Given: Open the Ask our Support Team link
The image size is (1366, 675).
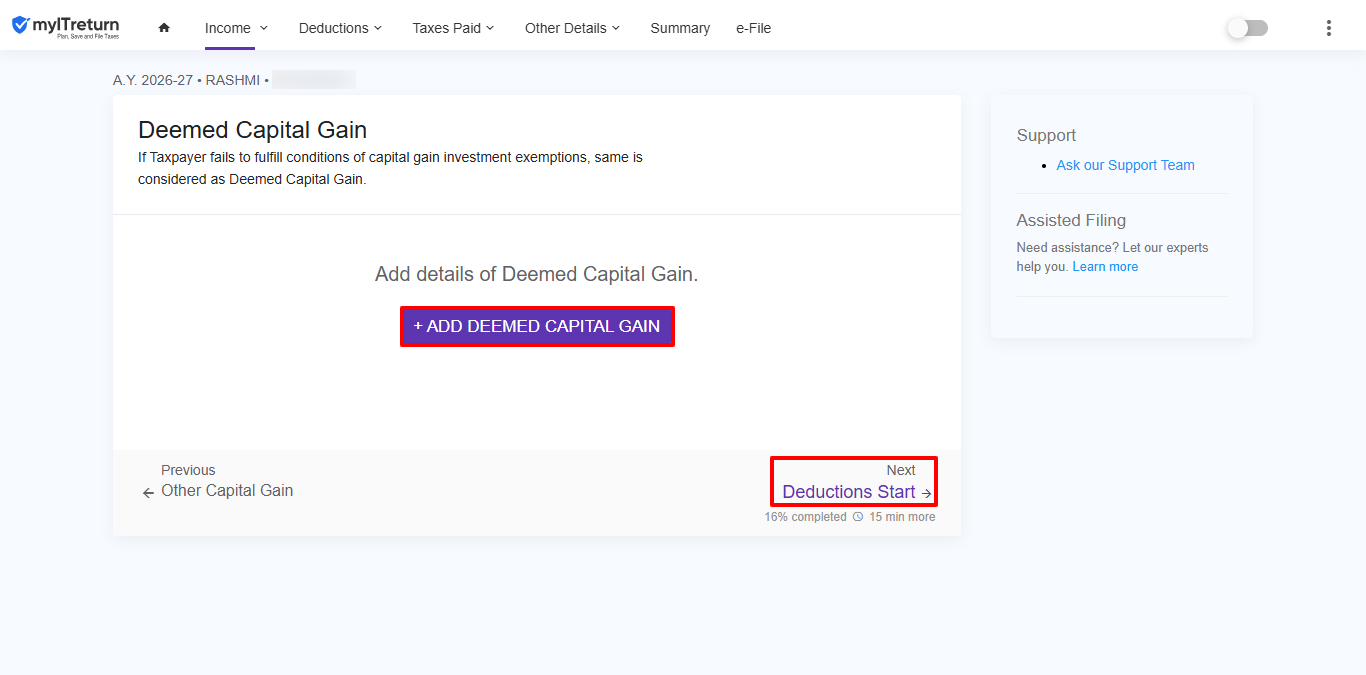Looking at the screenshot, I should click(1125, 165).
